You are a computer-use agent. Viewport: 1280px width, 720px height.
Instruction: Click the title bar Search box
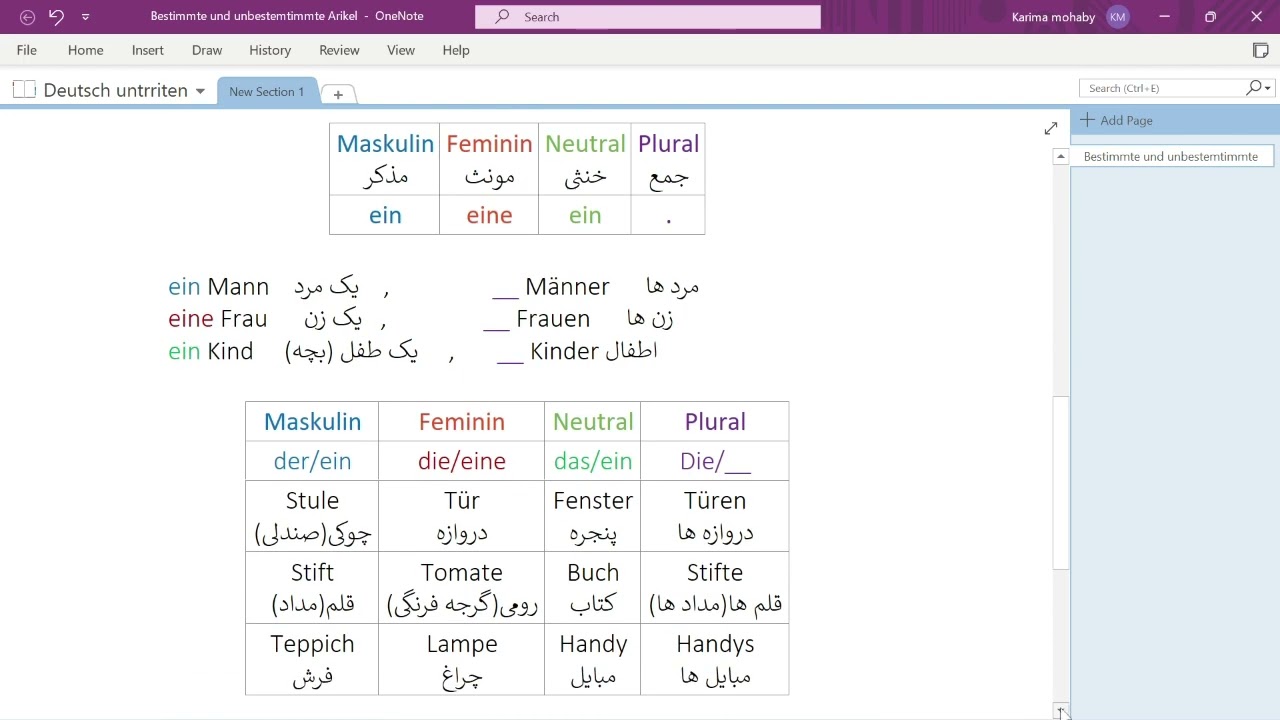tap(648, 17)
